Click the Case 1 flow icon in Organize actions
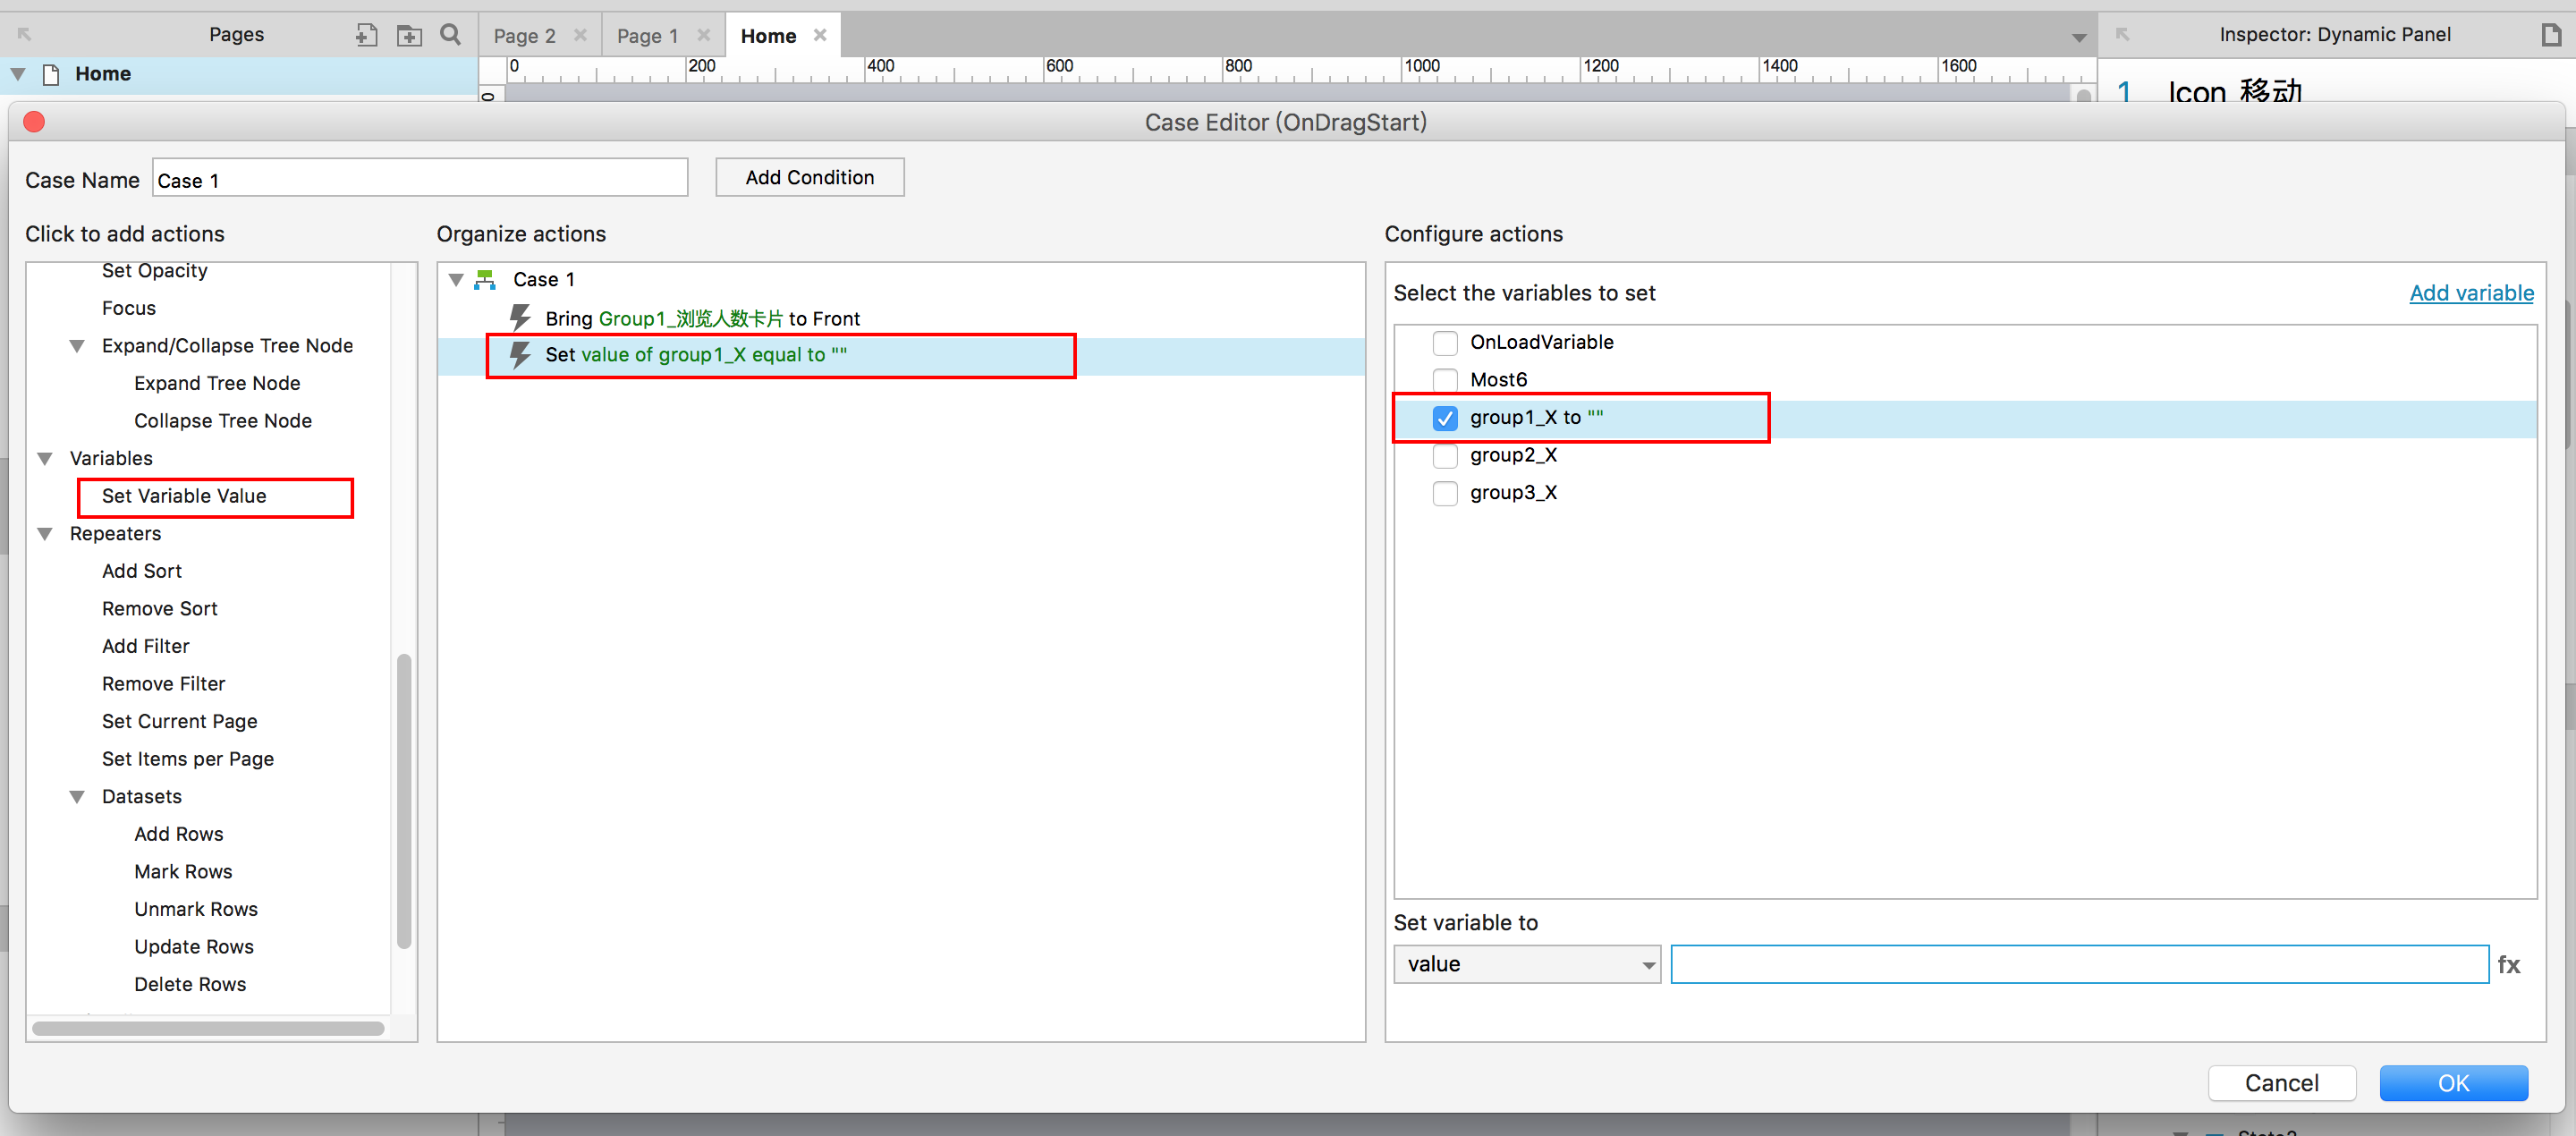Screen dimensions: 2576x1136 (485, 279)
